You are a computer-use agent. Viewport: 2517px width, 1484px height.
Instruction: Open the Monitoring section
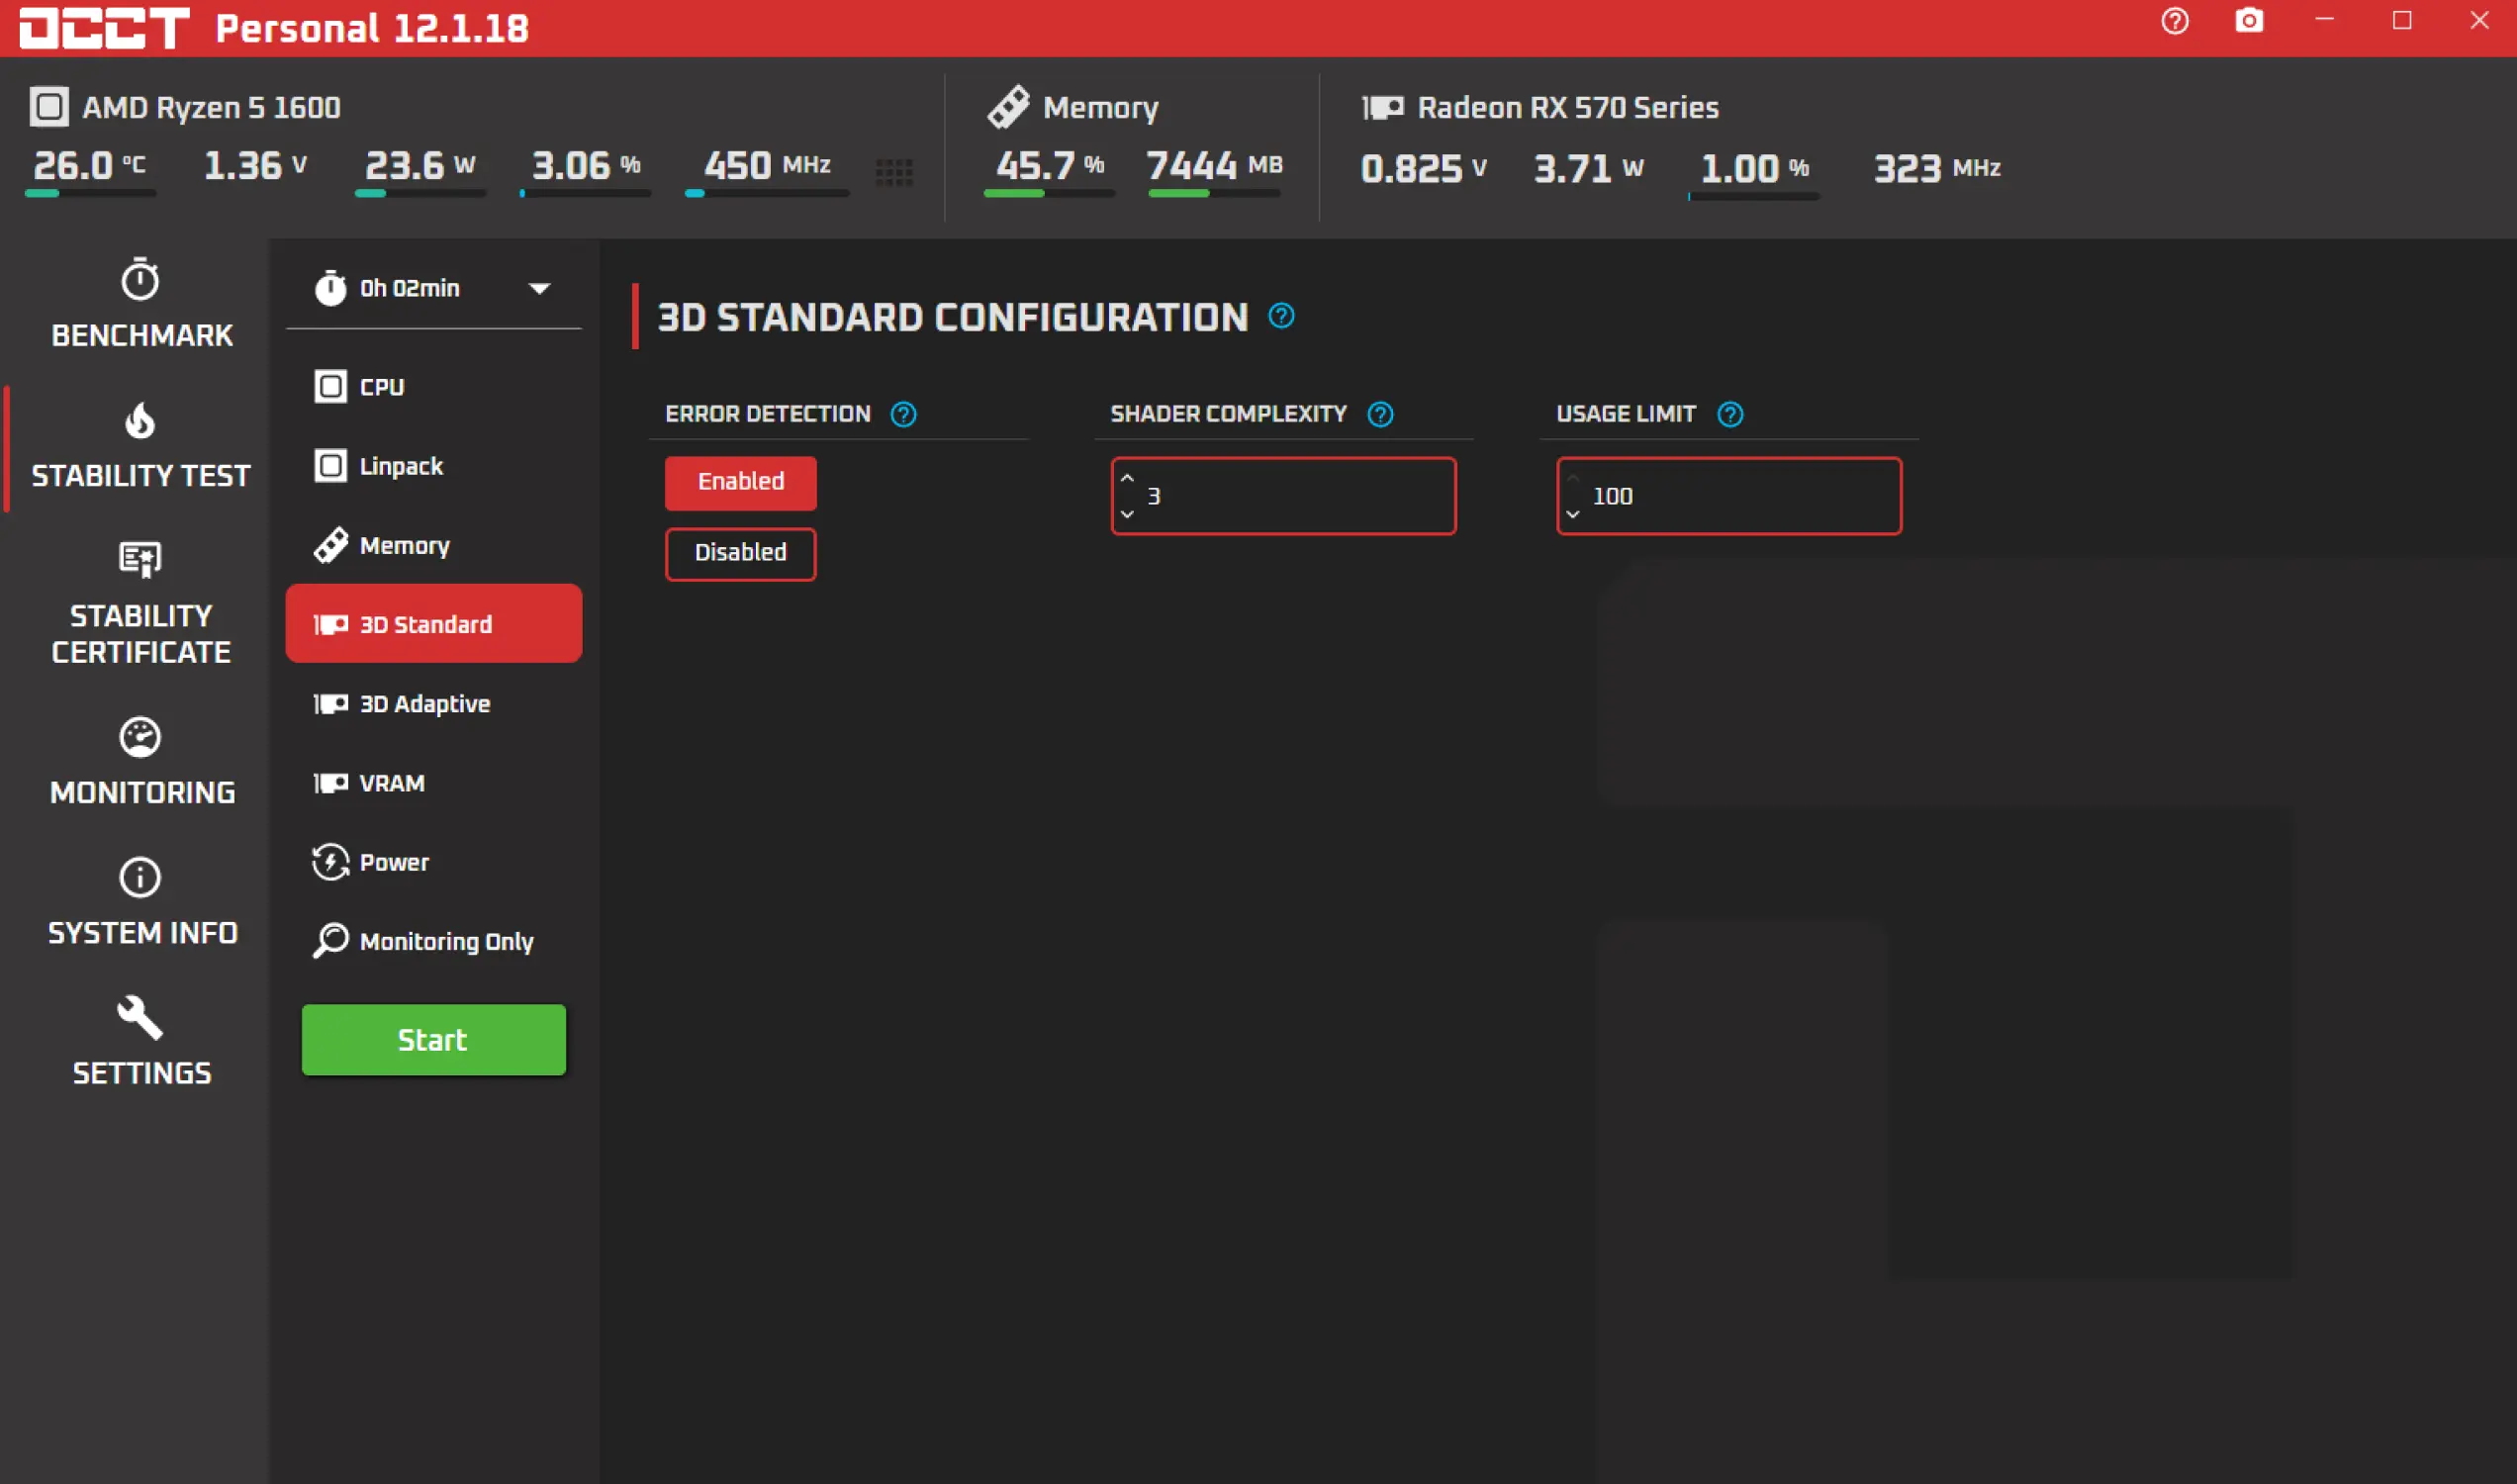[x=141, y=761]
